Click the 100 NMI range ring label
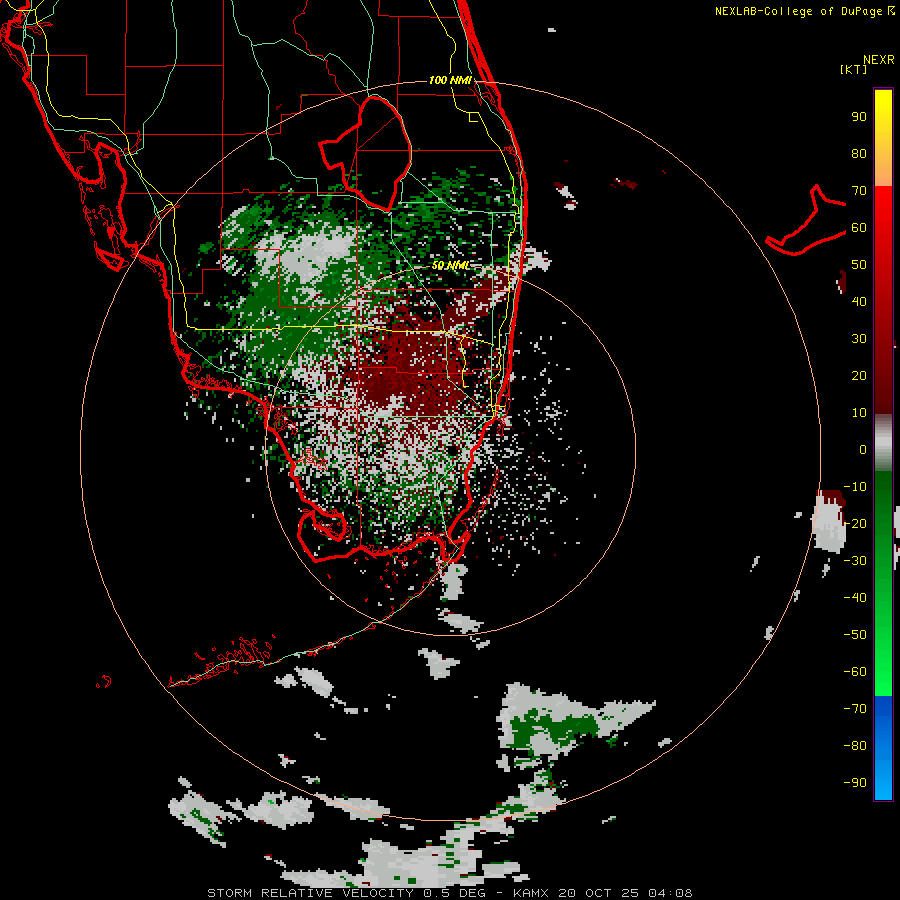 [451, 80]
